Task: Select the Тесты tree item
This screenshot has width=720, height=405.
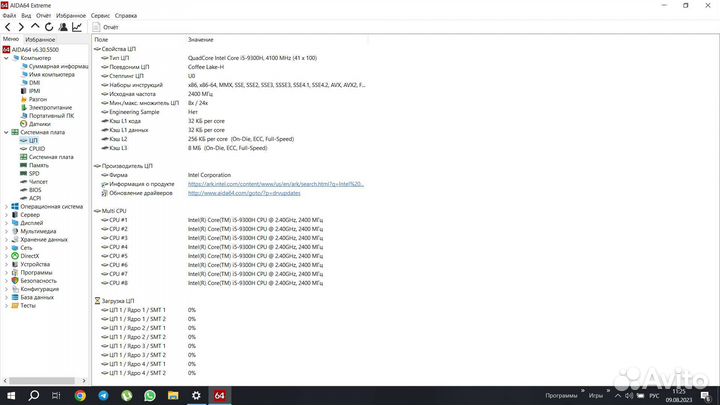Action: pos(24,306)
